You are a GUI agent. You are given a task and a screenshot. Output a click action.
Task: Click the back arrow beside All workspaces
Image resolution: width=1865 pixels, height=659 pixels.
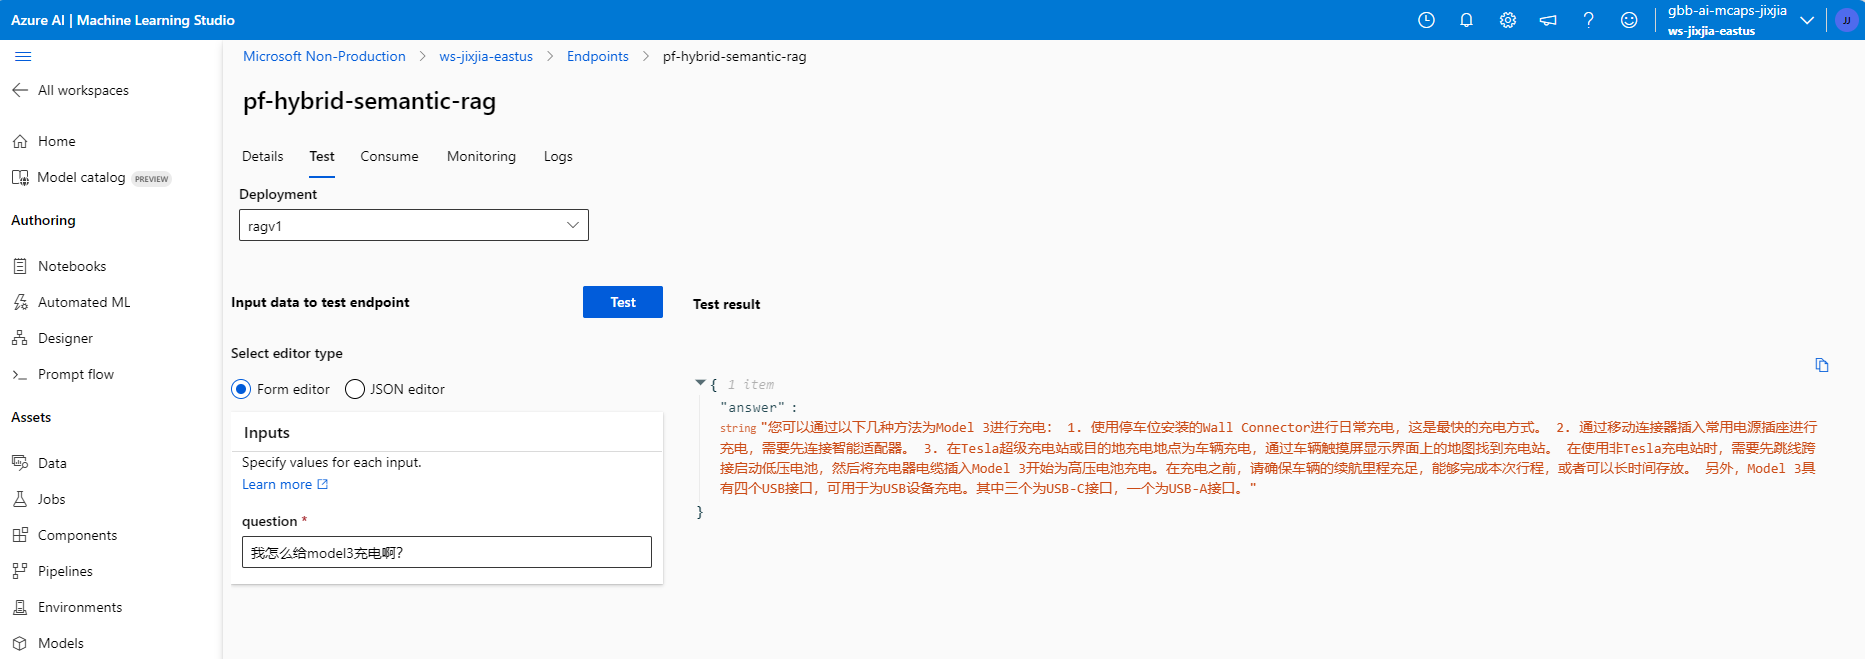20,90
